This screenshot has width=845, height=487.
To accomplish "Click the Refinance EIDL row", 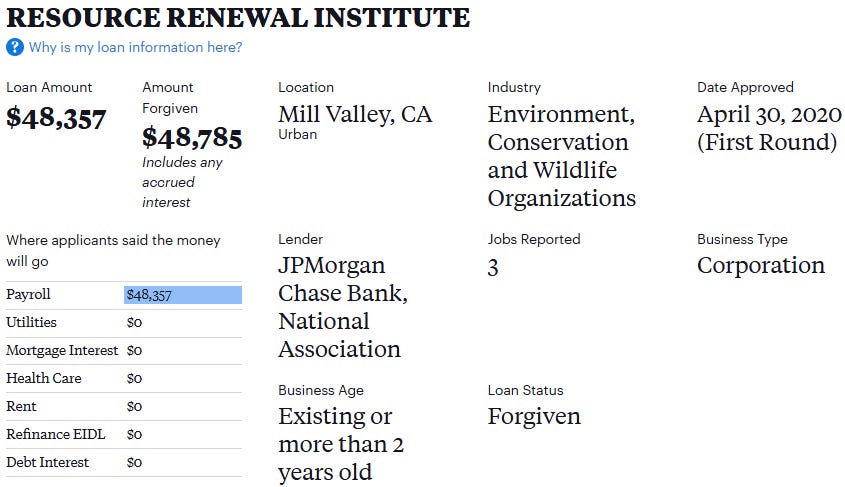I will [124, 434].
